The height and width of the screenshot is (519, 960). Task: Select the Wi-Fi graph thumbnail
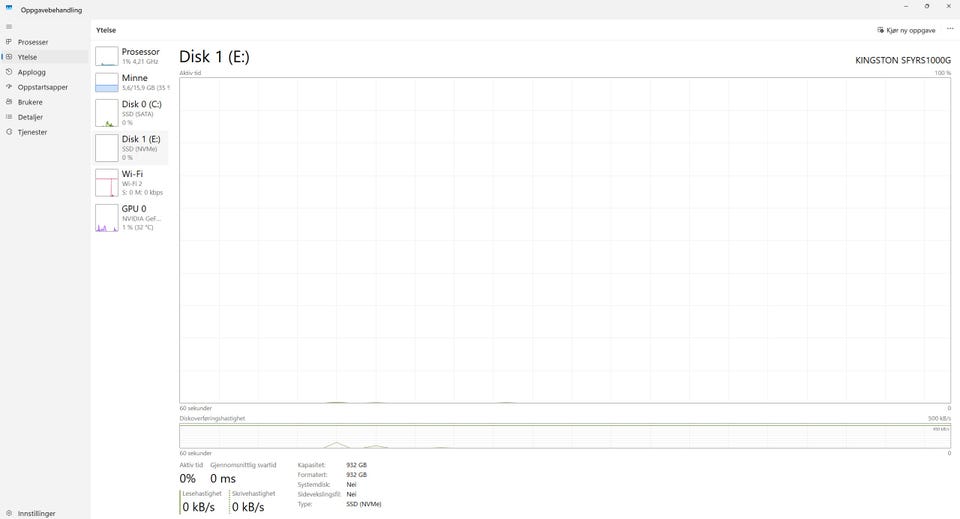tap(107, 183)
